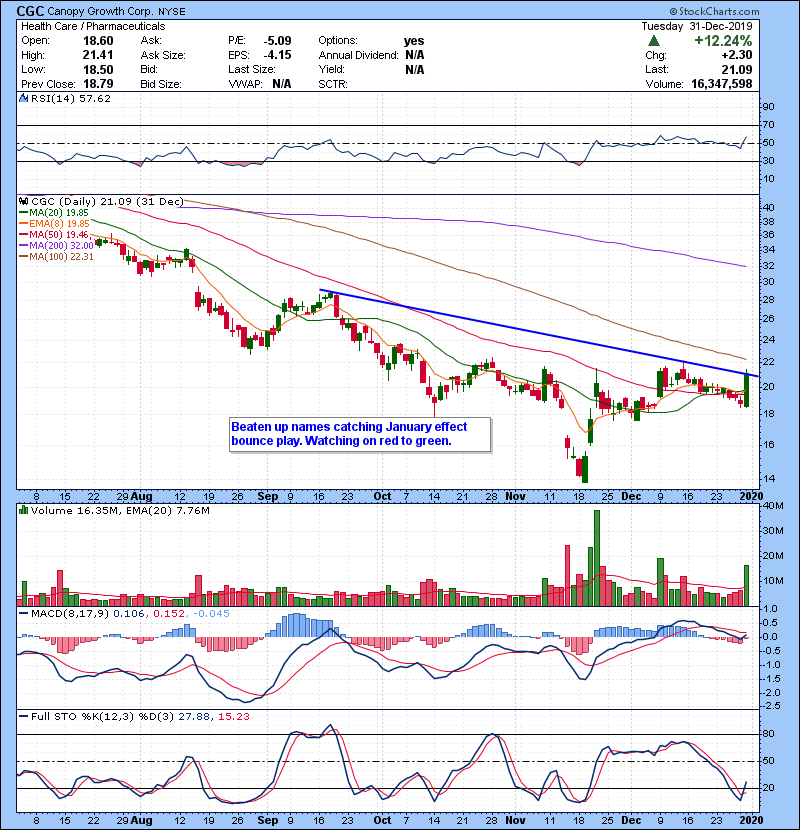Image resolution: width=800 pixels, height=830 pixels.
Task: Click the MA(200) 32.00 legend entry
Action: [x=56, y=246]
